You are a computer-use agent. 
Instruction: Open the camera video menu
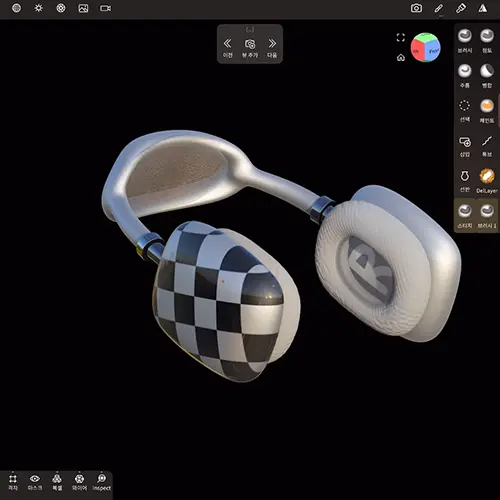pos(106,8)
